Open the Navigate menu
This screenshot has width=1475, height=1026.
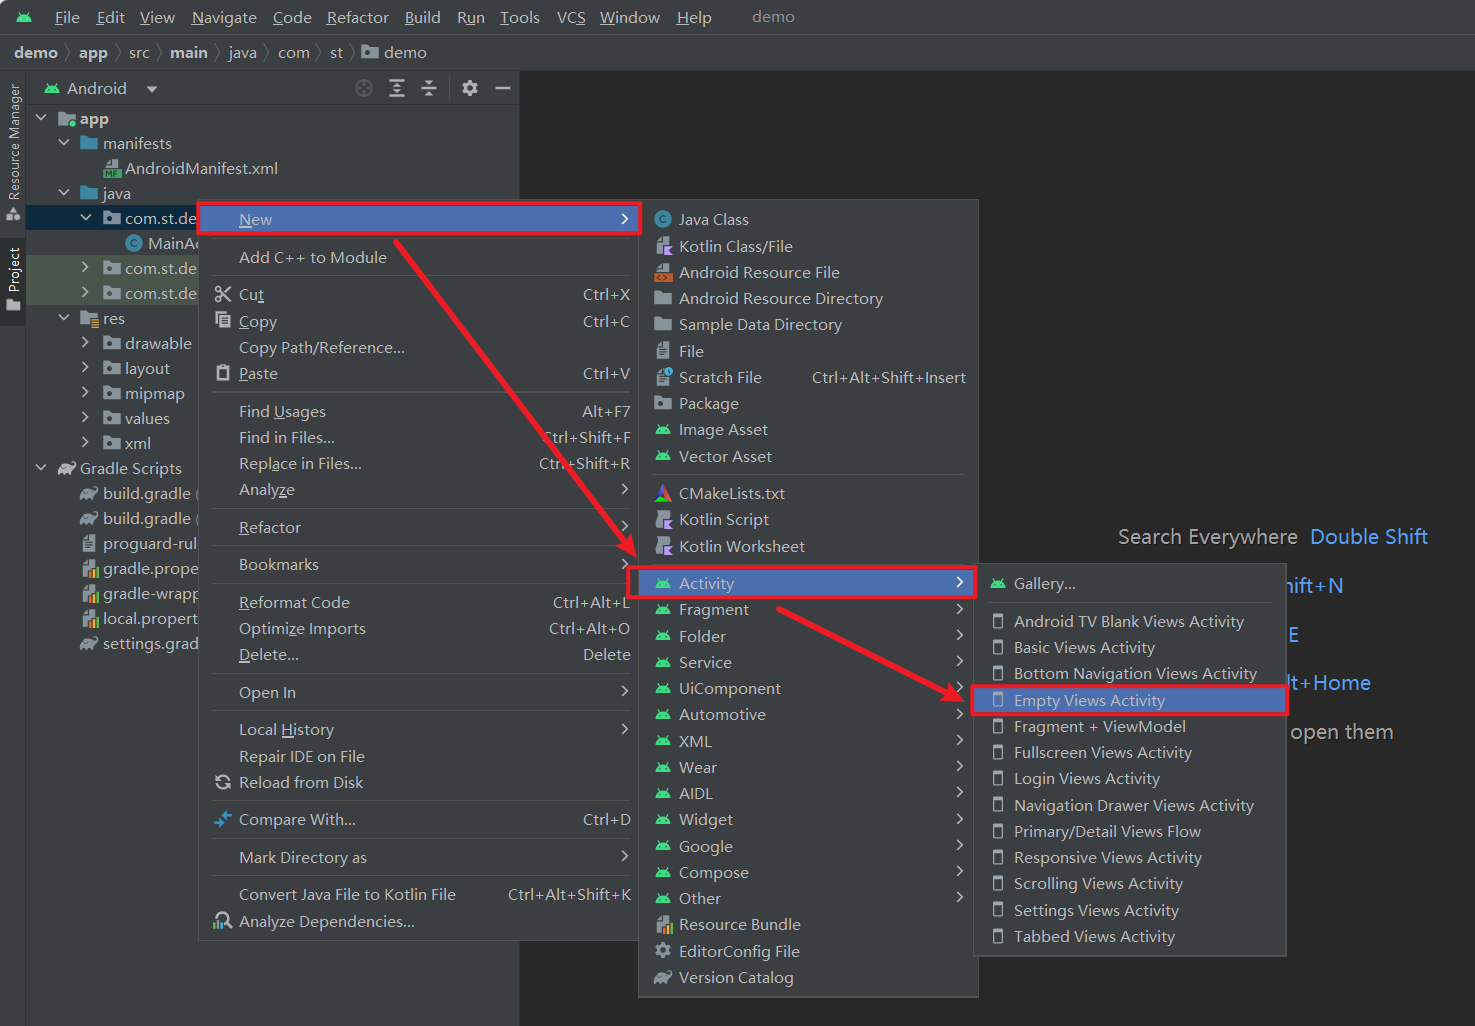click(224, 17)
